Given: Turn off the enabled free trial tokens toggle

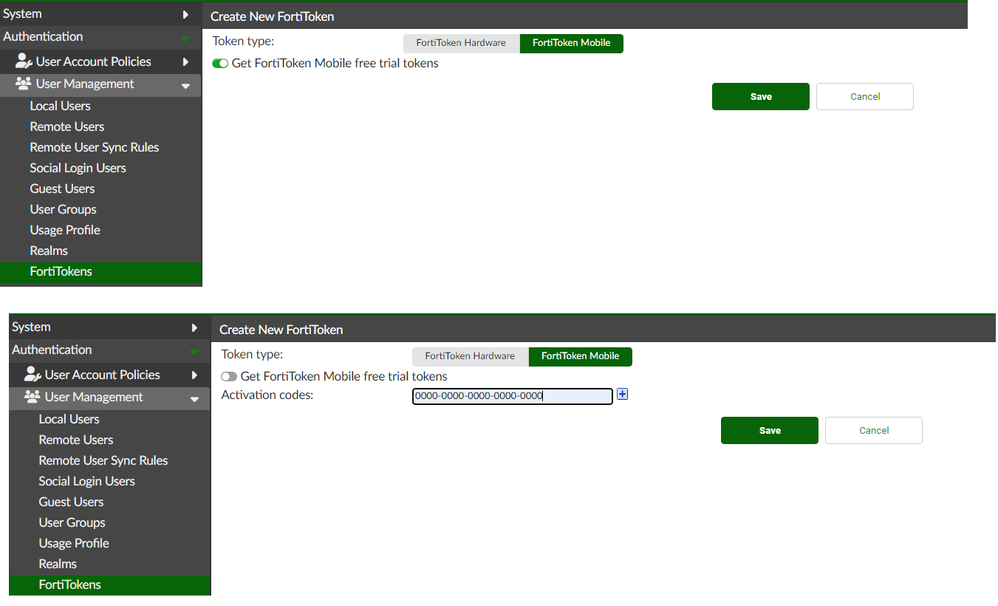Looking at the screenshot, I should coord(220,63).
